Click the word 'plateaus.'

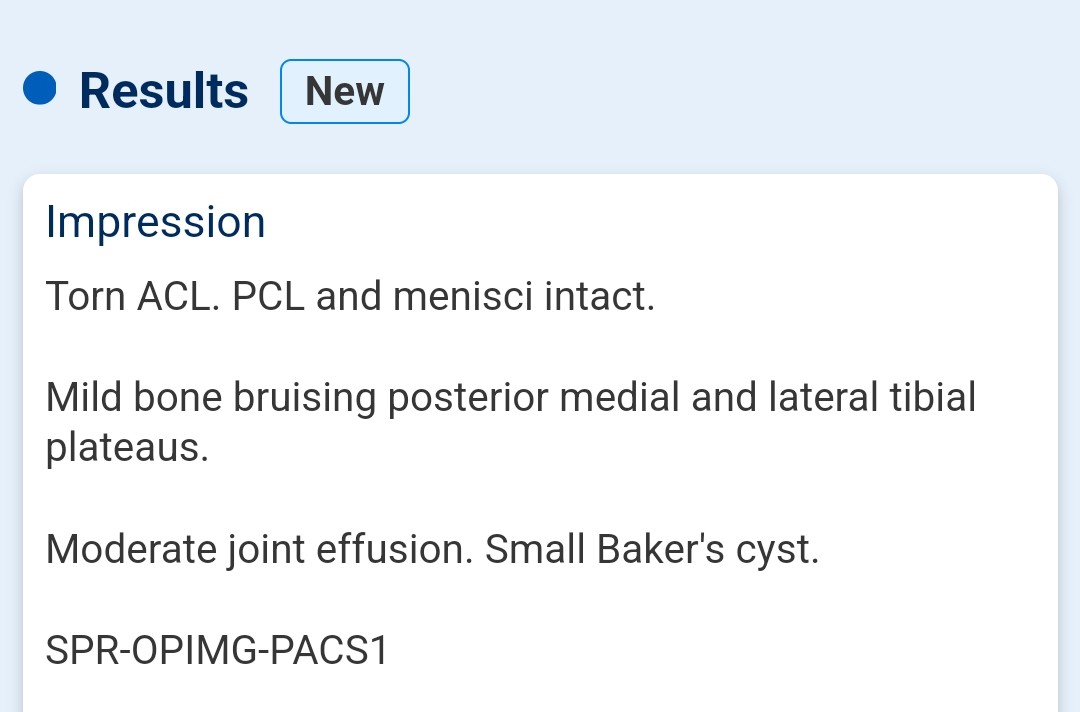click(x=127, y=449)
